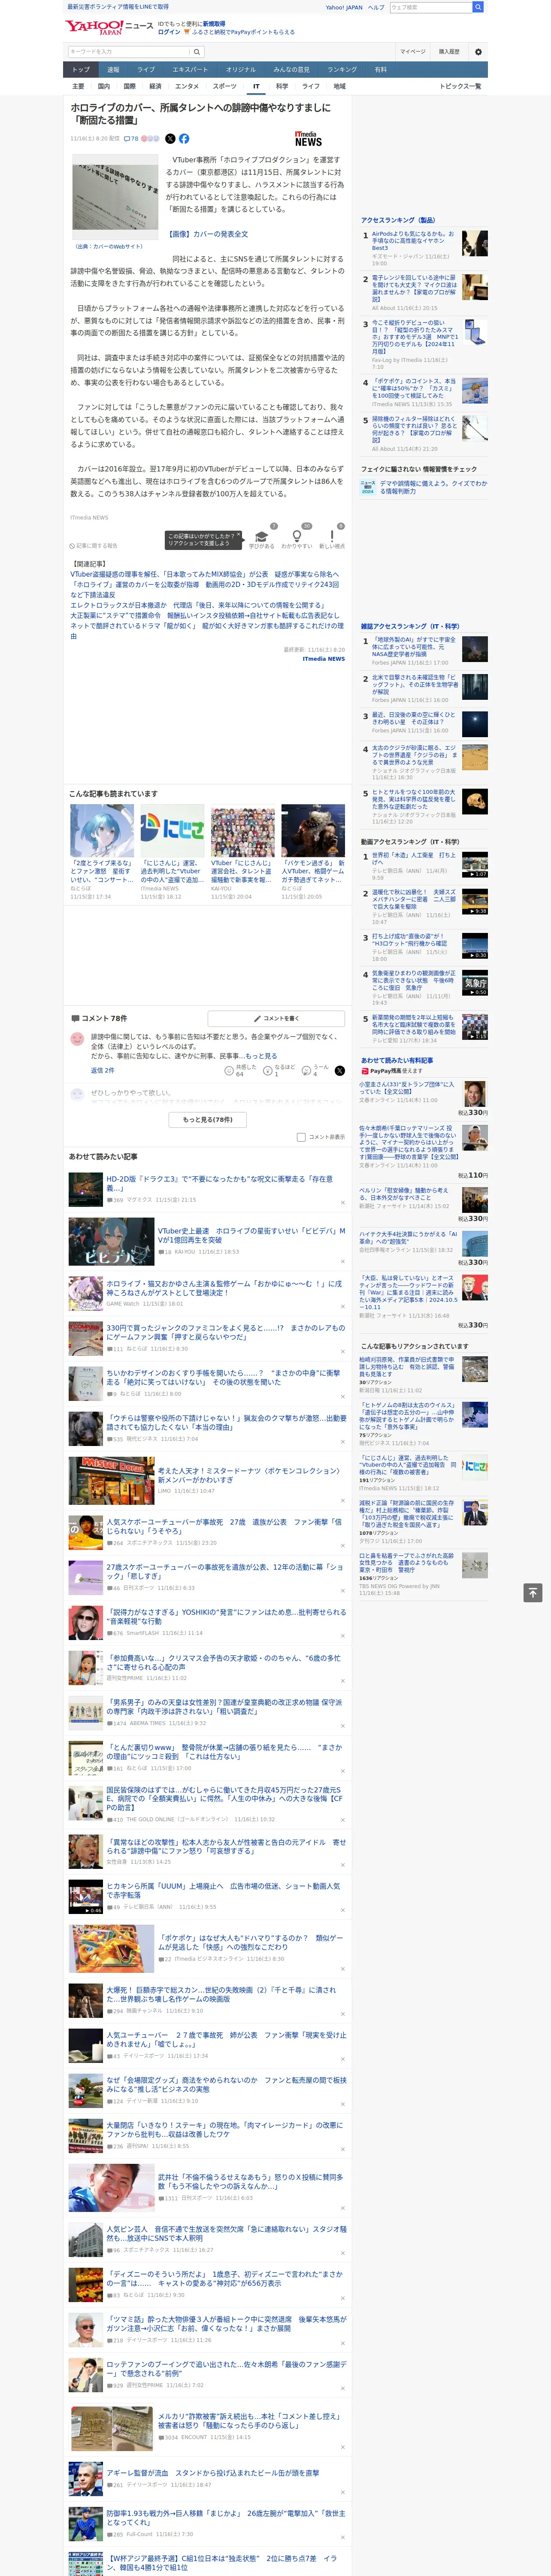Open the トップ navigation tab

click(81, 69)
